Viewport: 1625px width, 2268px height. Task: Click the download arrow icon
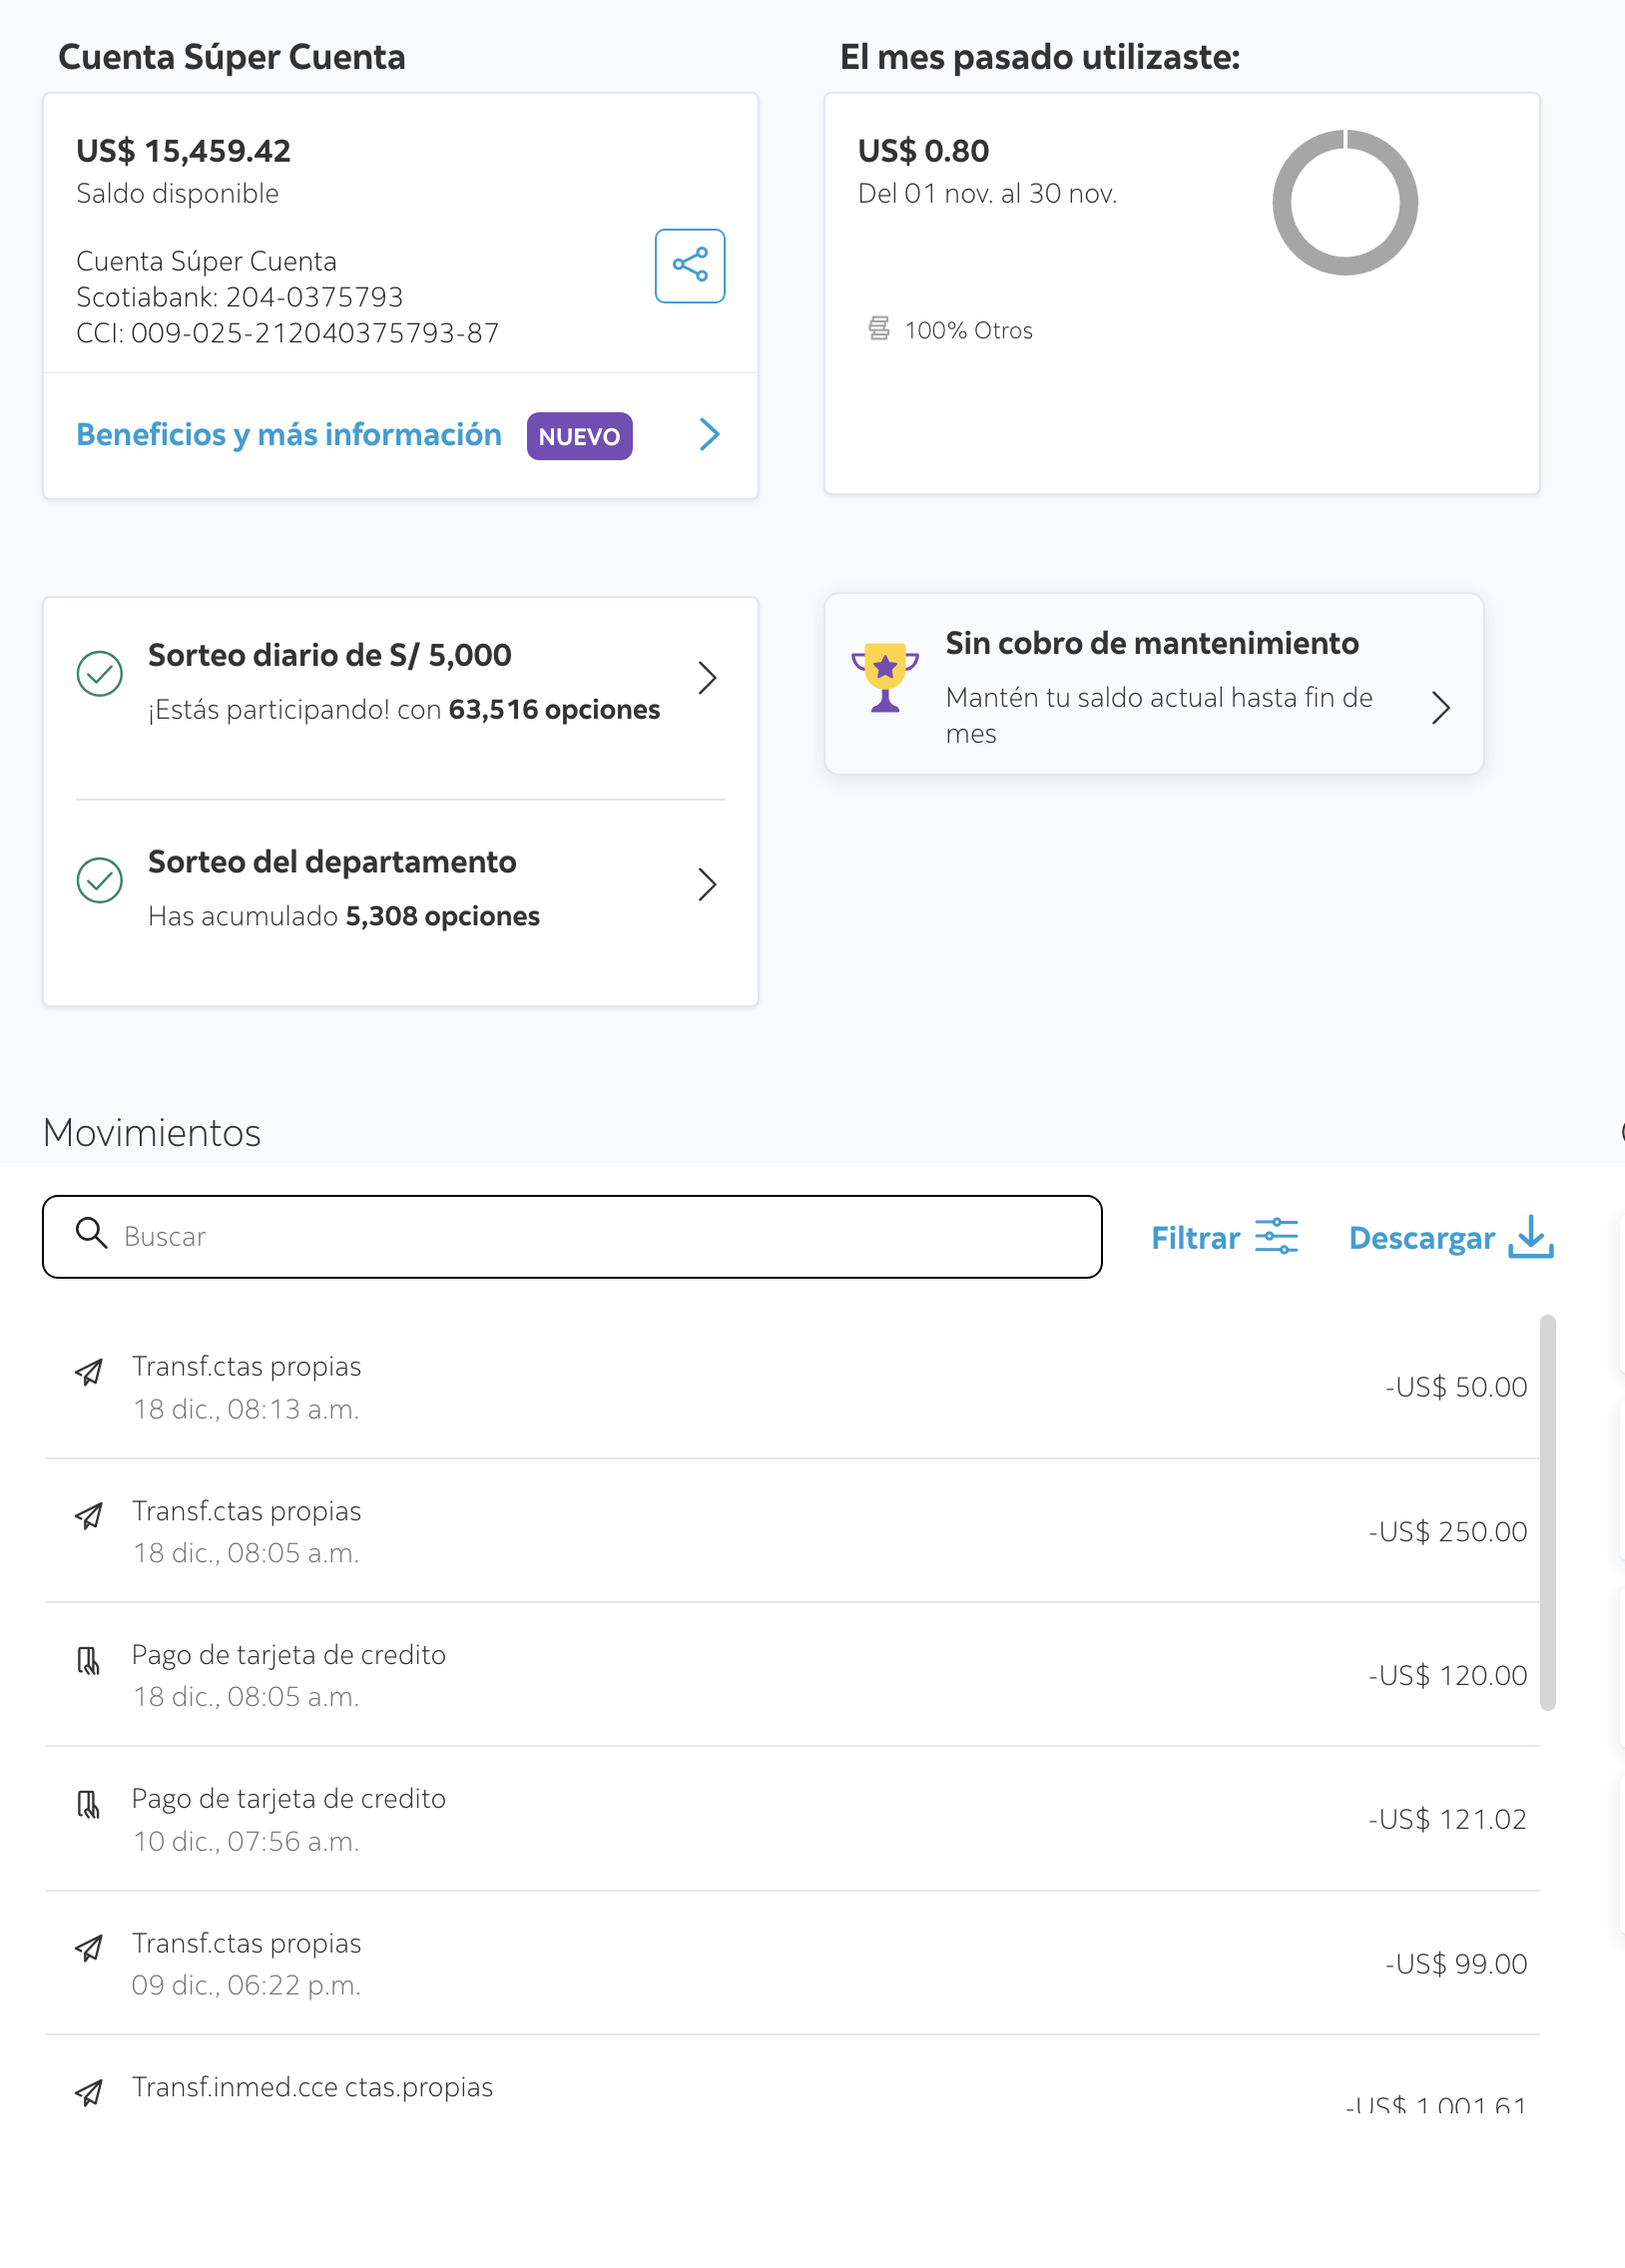coord(1530,1237)
